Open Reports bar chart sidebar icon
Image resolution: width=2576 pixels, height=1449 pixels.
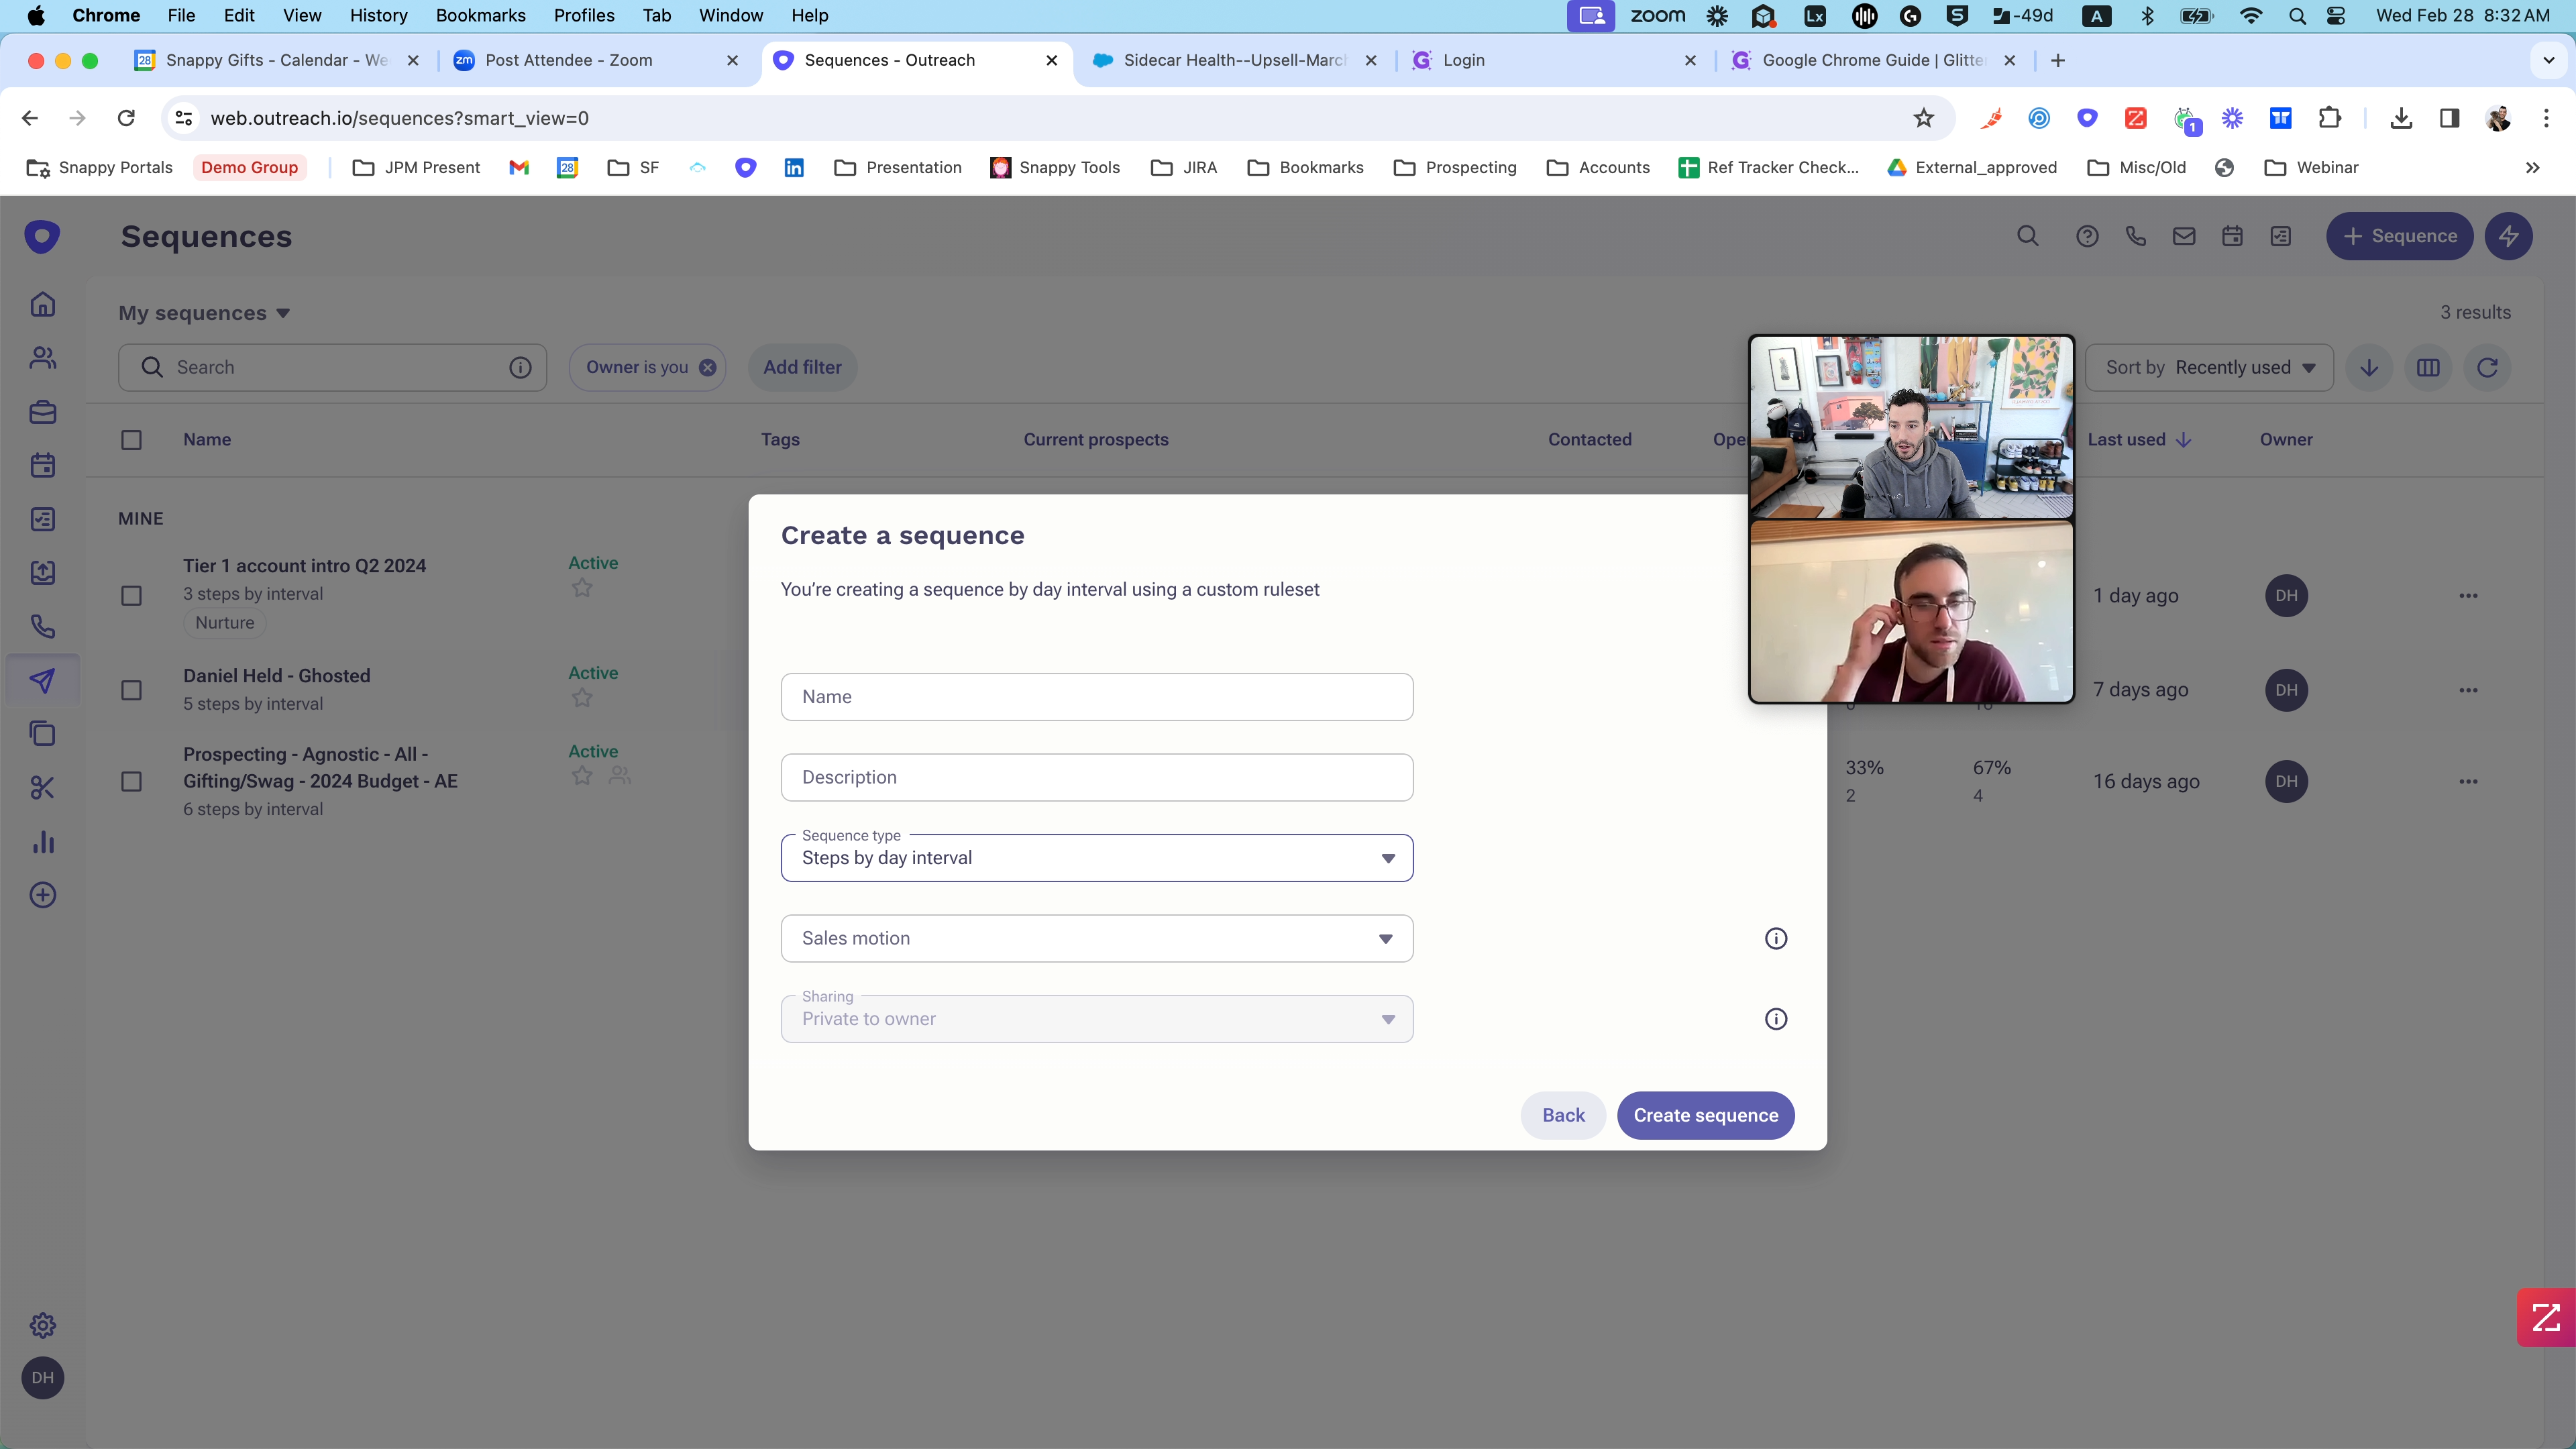tap(42, 842)
